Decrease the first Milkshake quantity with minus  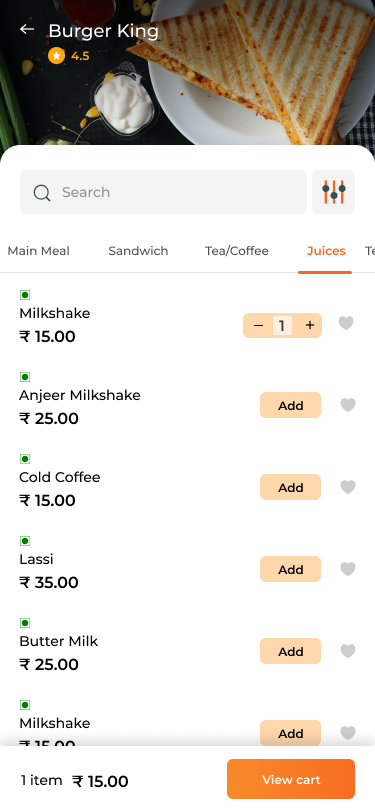pyautogui.click(x=258, y=325)
